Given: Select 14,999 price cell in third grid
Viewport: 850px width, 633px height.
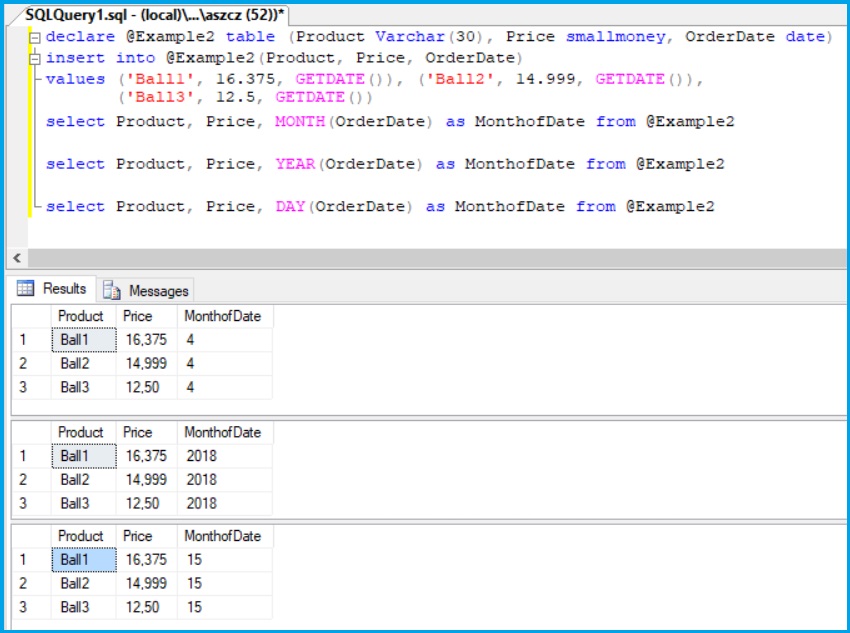Looking at the screenshot, I should [146, 583].
